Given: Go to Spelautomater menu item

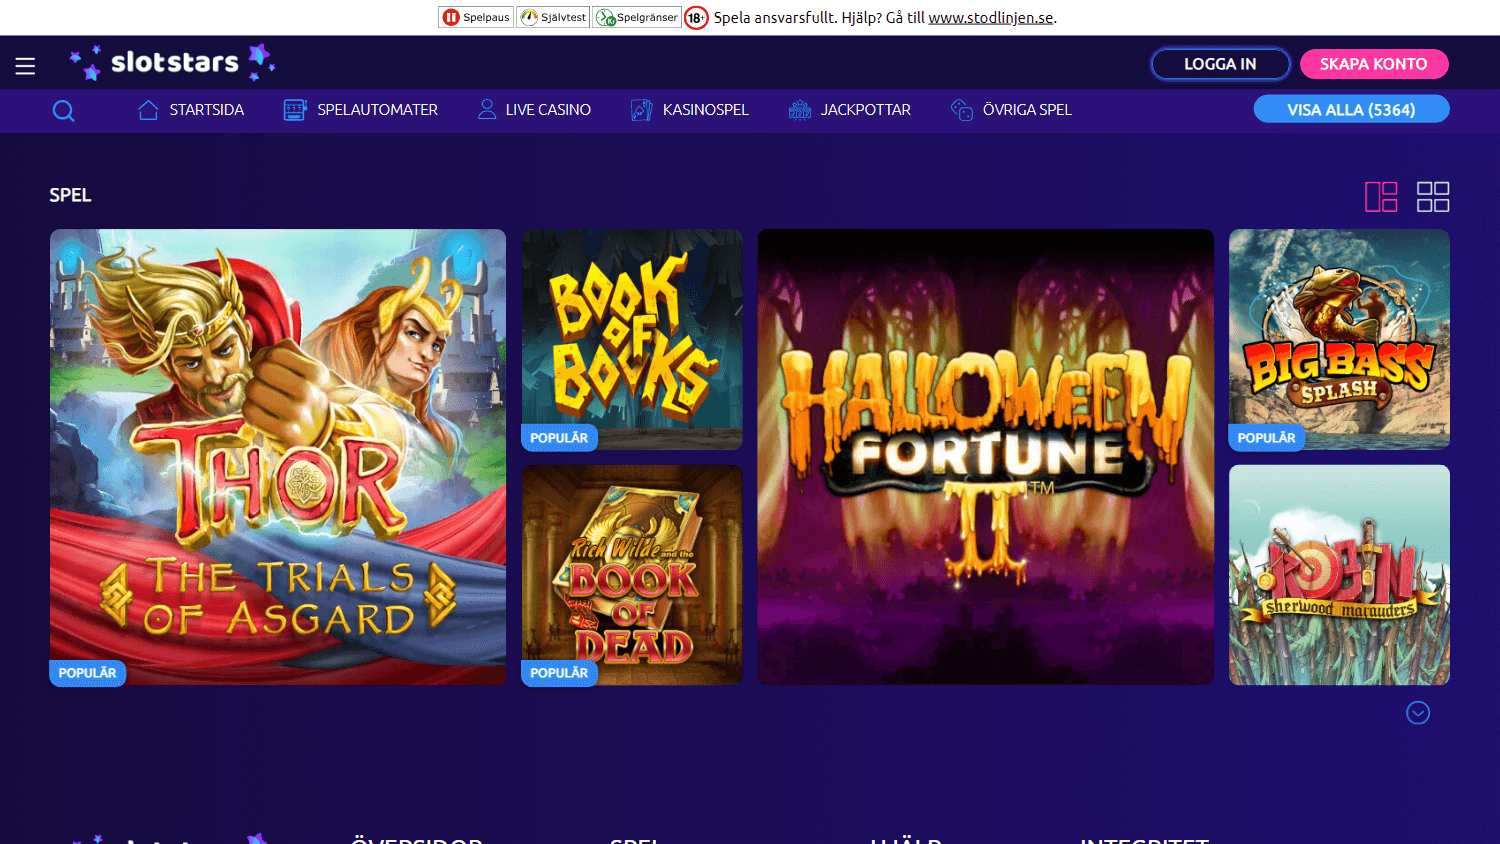Looking at the screenshot, I should pyautogui.click(x=378, y=110).
